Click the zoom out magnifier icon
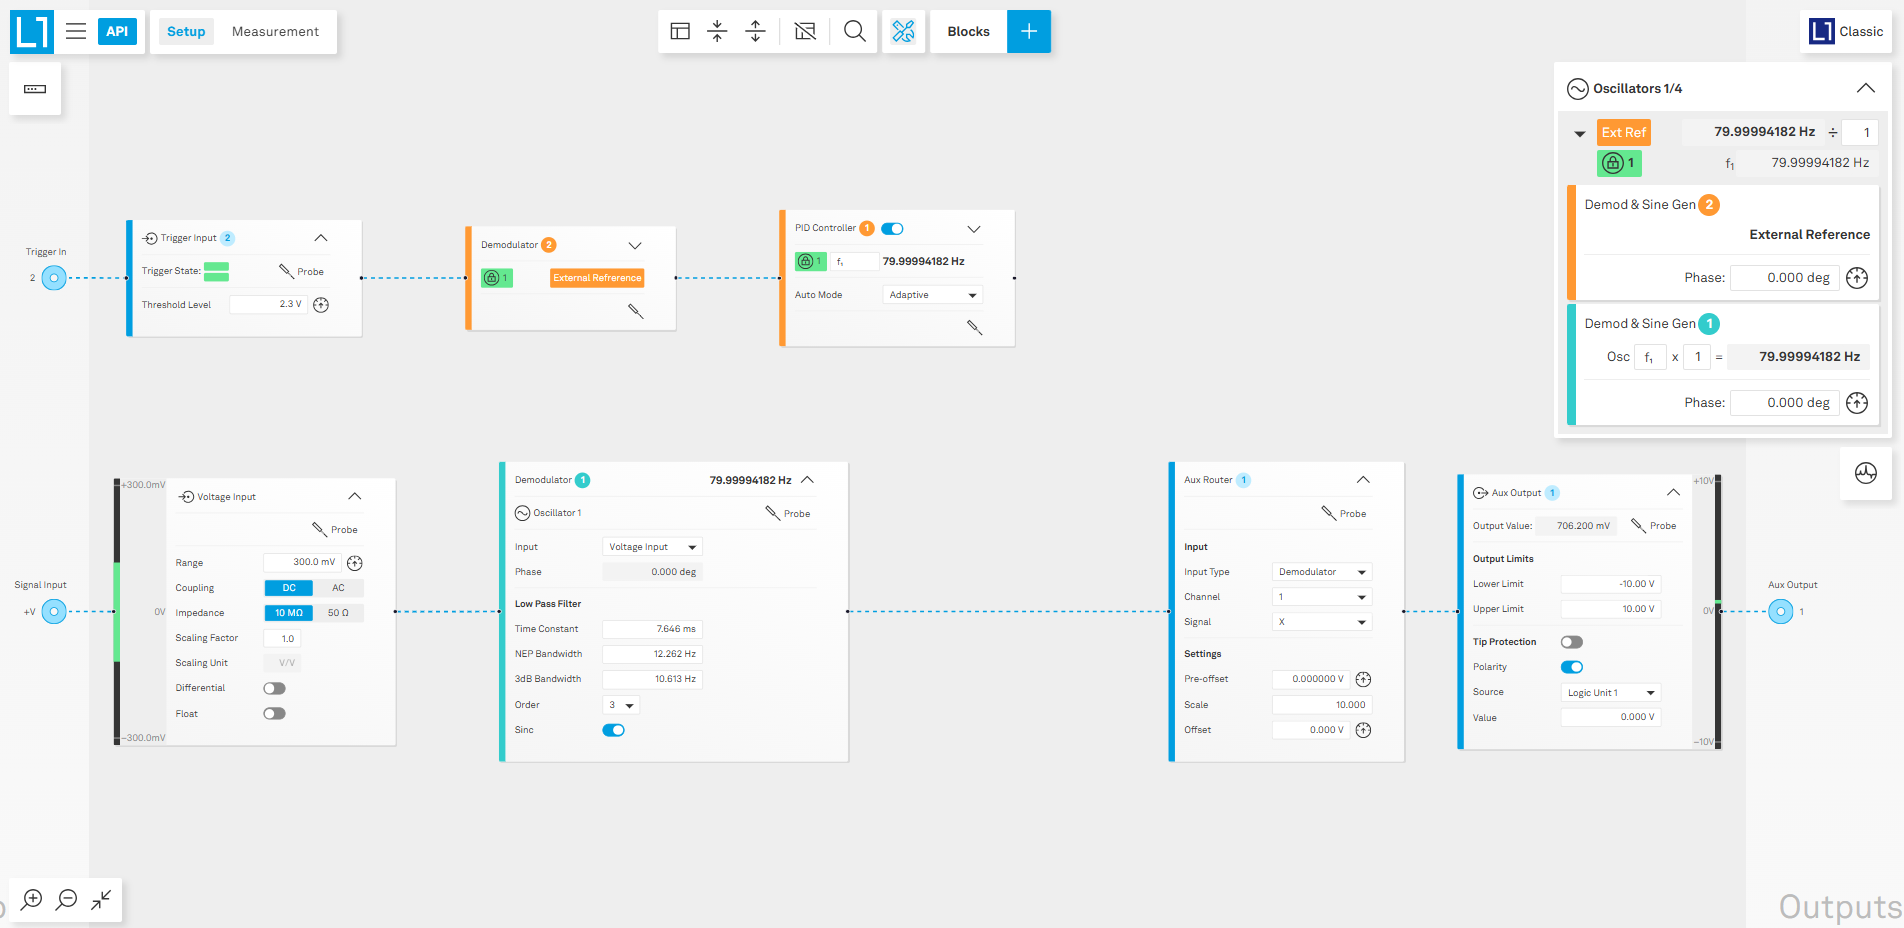1904x928 pixels. point(67,899)
